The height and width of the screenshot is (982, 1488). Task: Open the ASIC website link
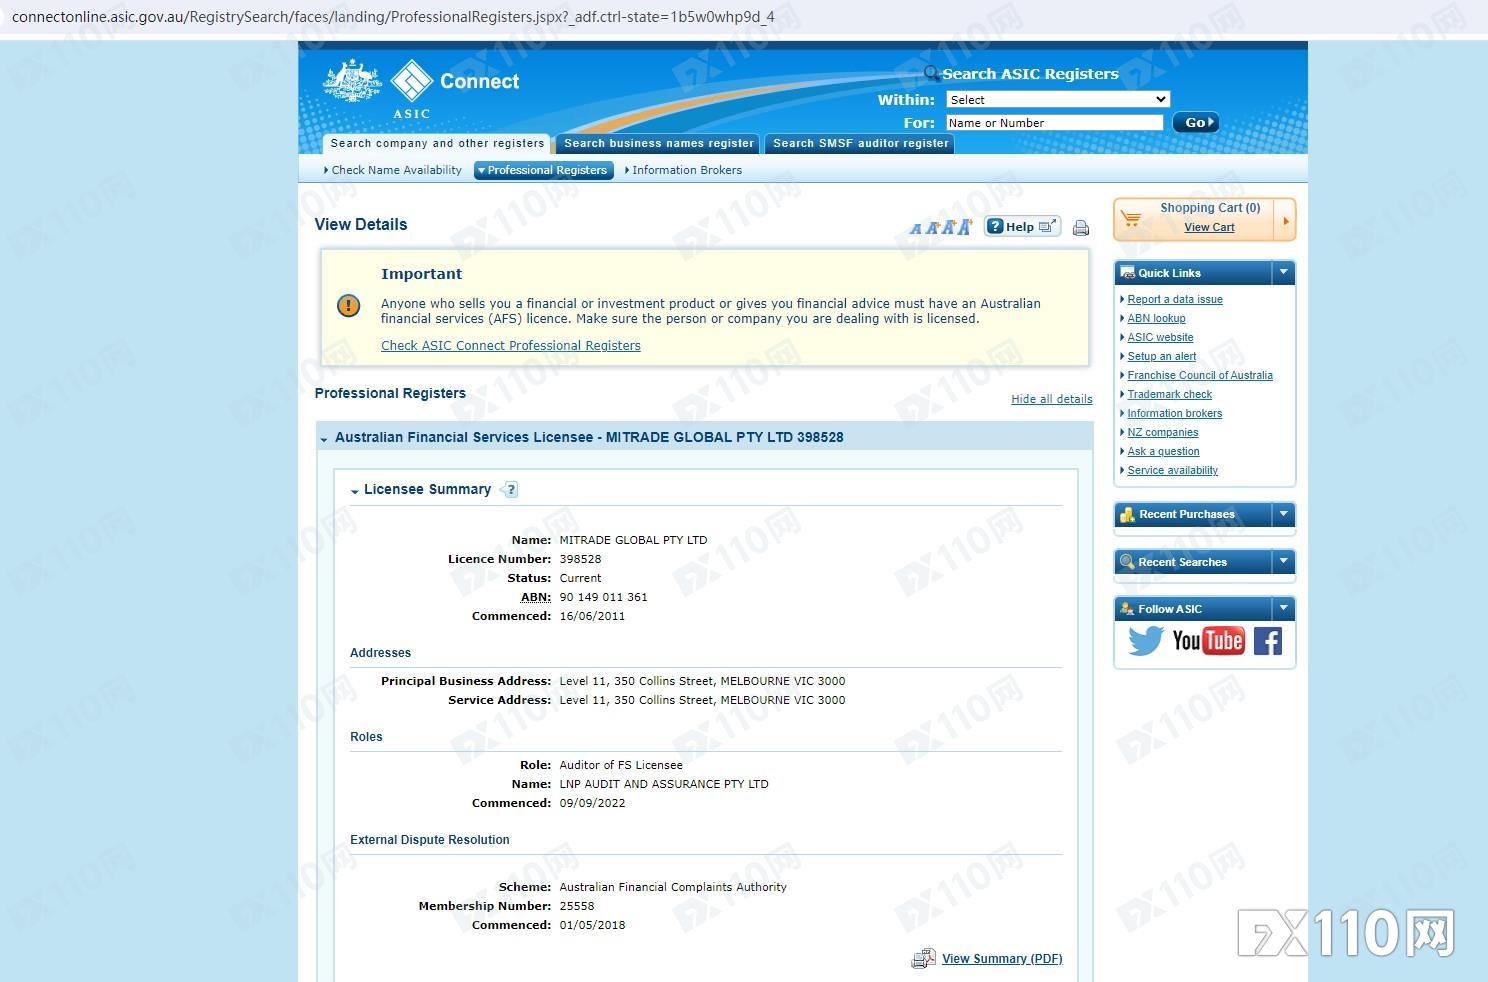coord(1160,337)
